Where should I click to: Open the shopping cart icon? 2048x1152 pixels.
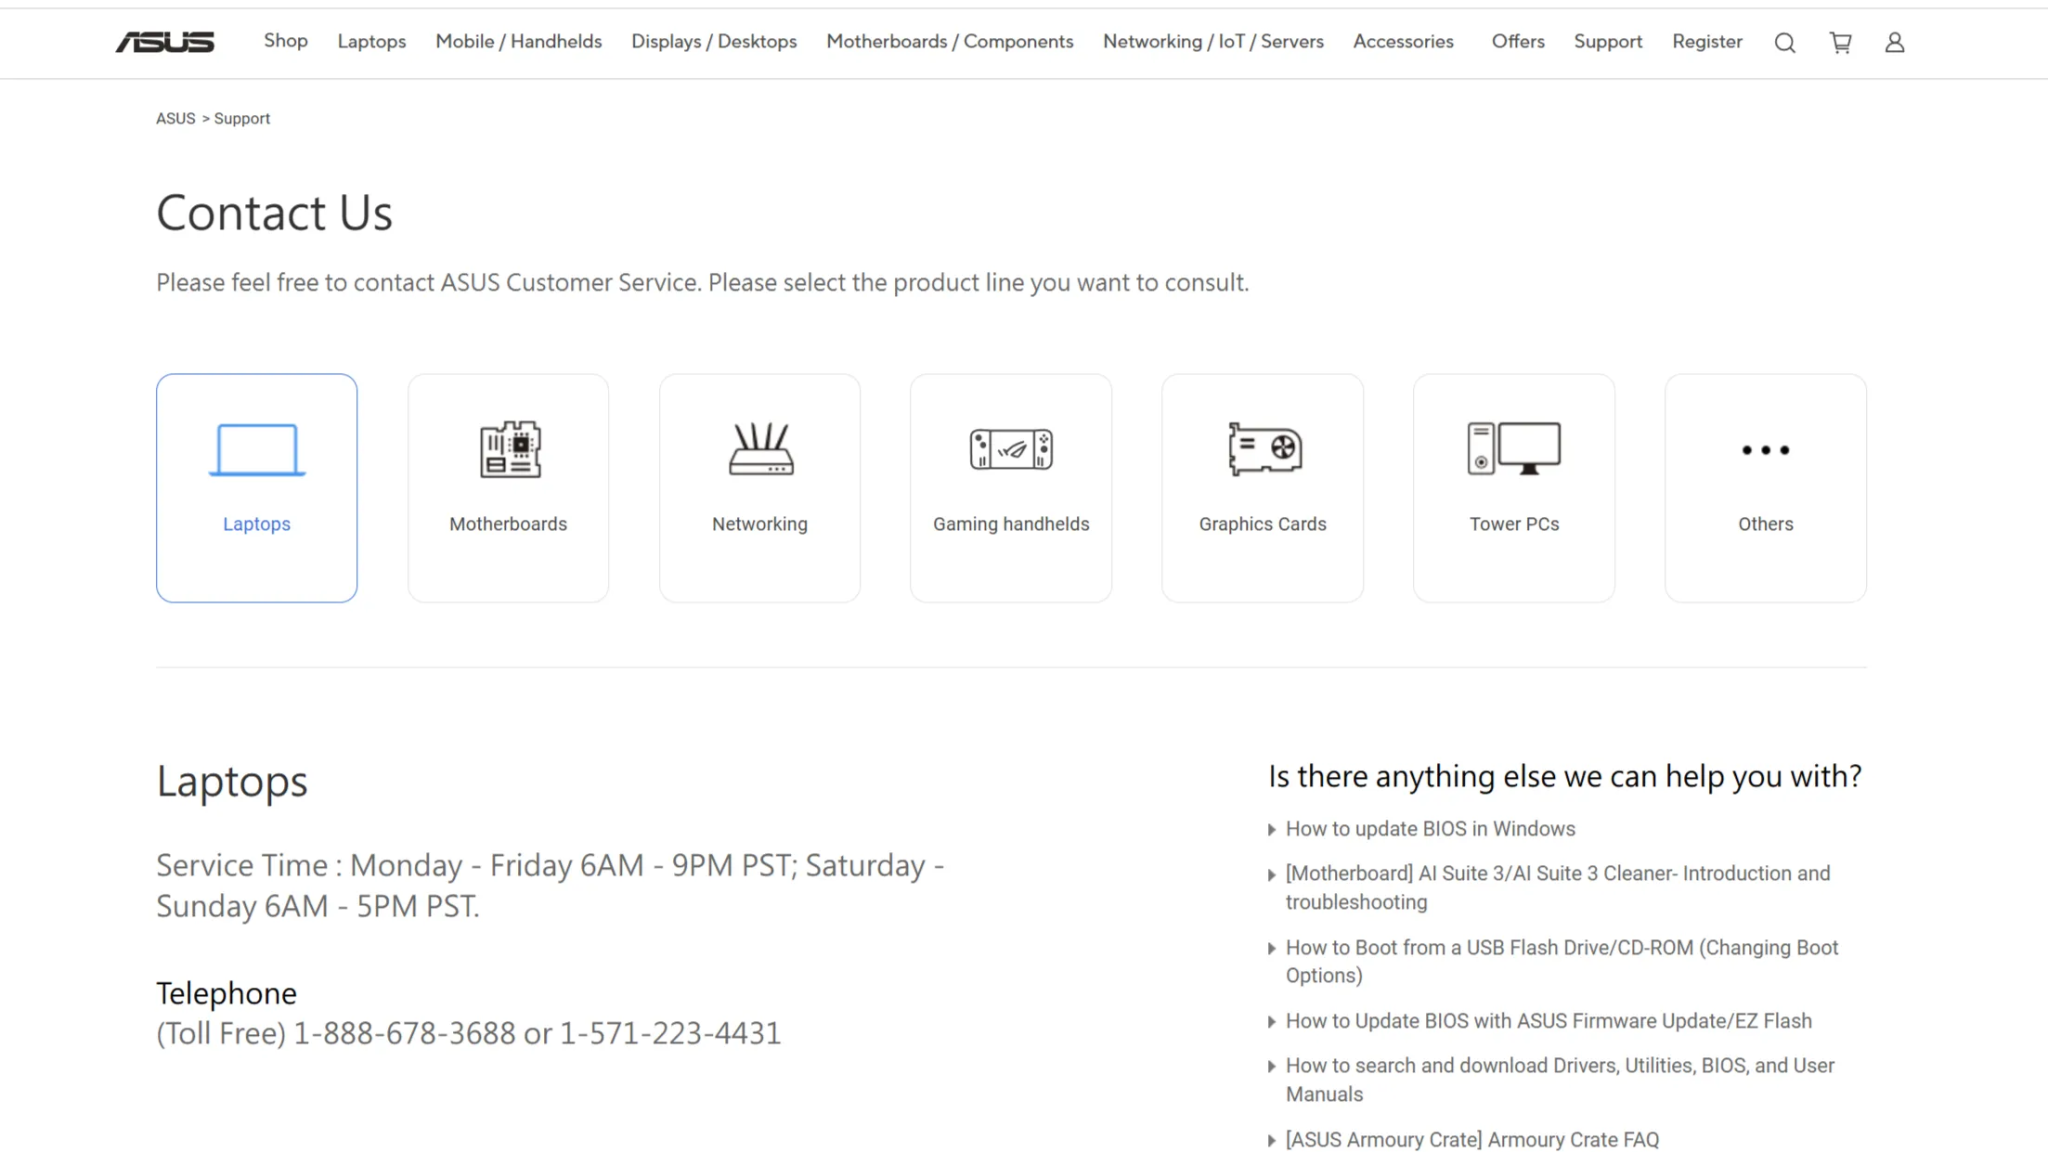[1840, 42]
